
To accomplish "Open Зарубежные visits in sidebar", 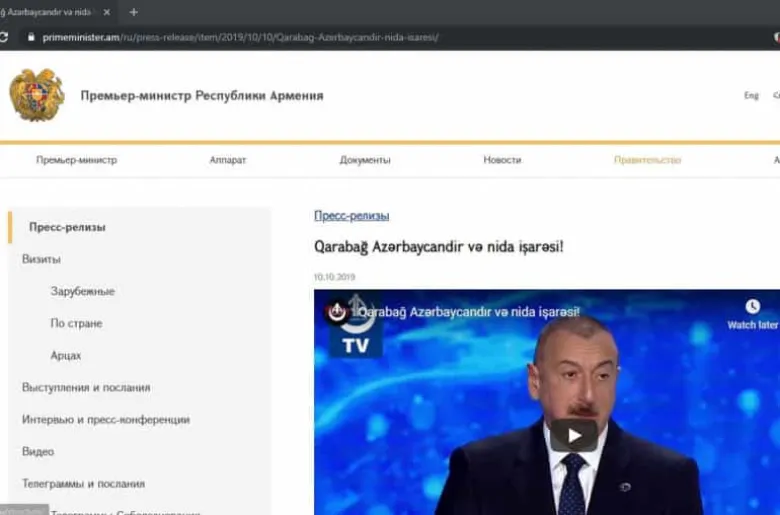I will 82,291.
